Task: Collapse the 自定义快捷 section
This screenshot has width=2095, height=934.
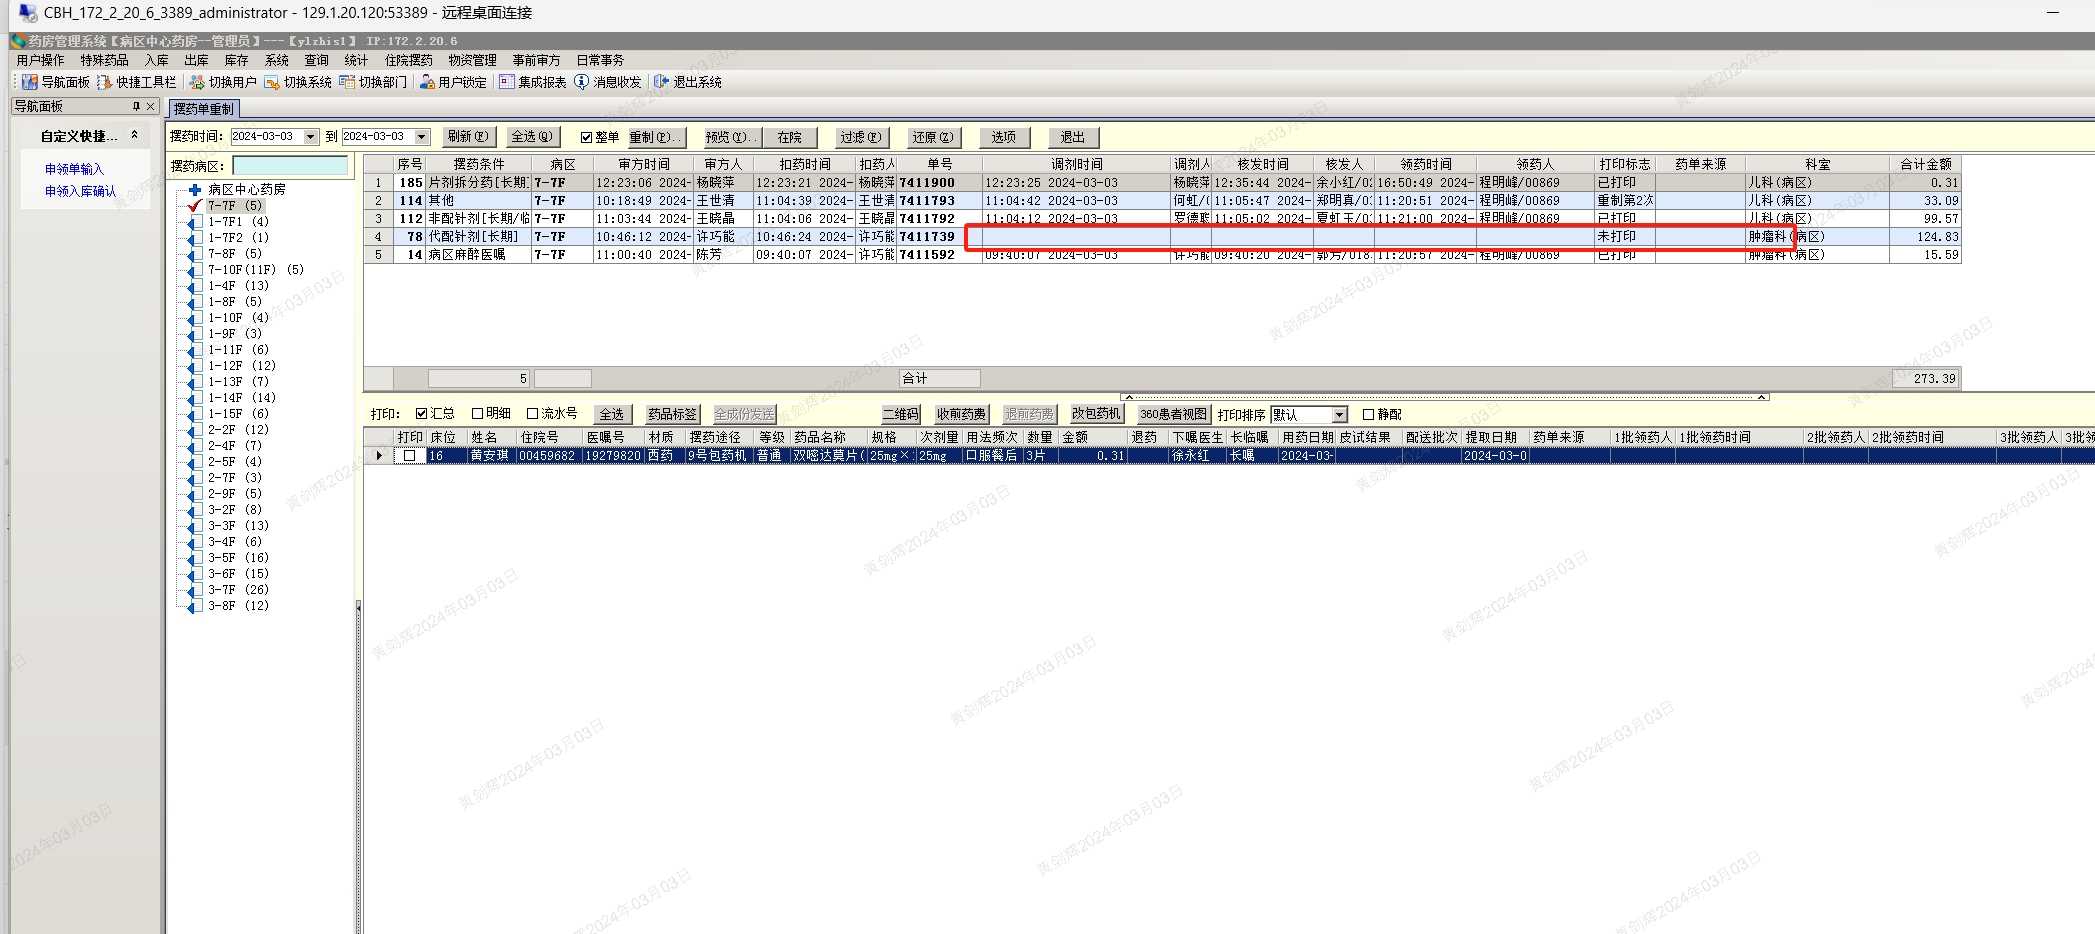Action: point(135,135)
